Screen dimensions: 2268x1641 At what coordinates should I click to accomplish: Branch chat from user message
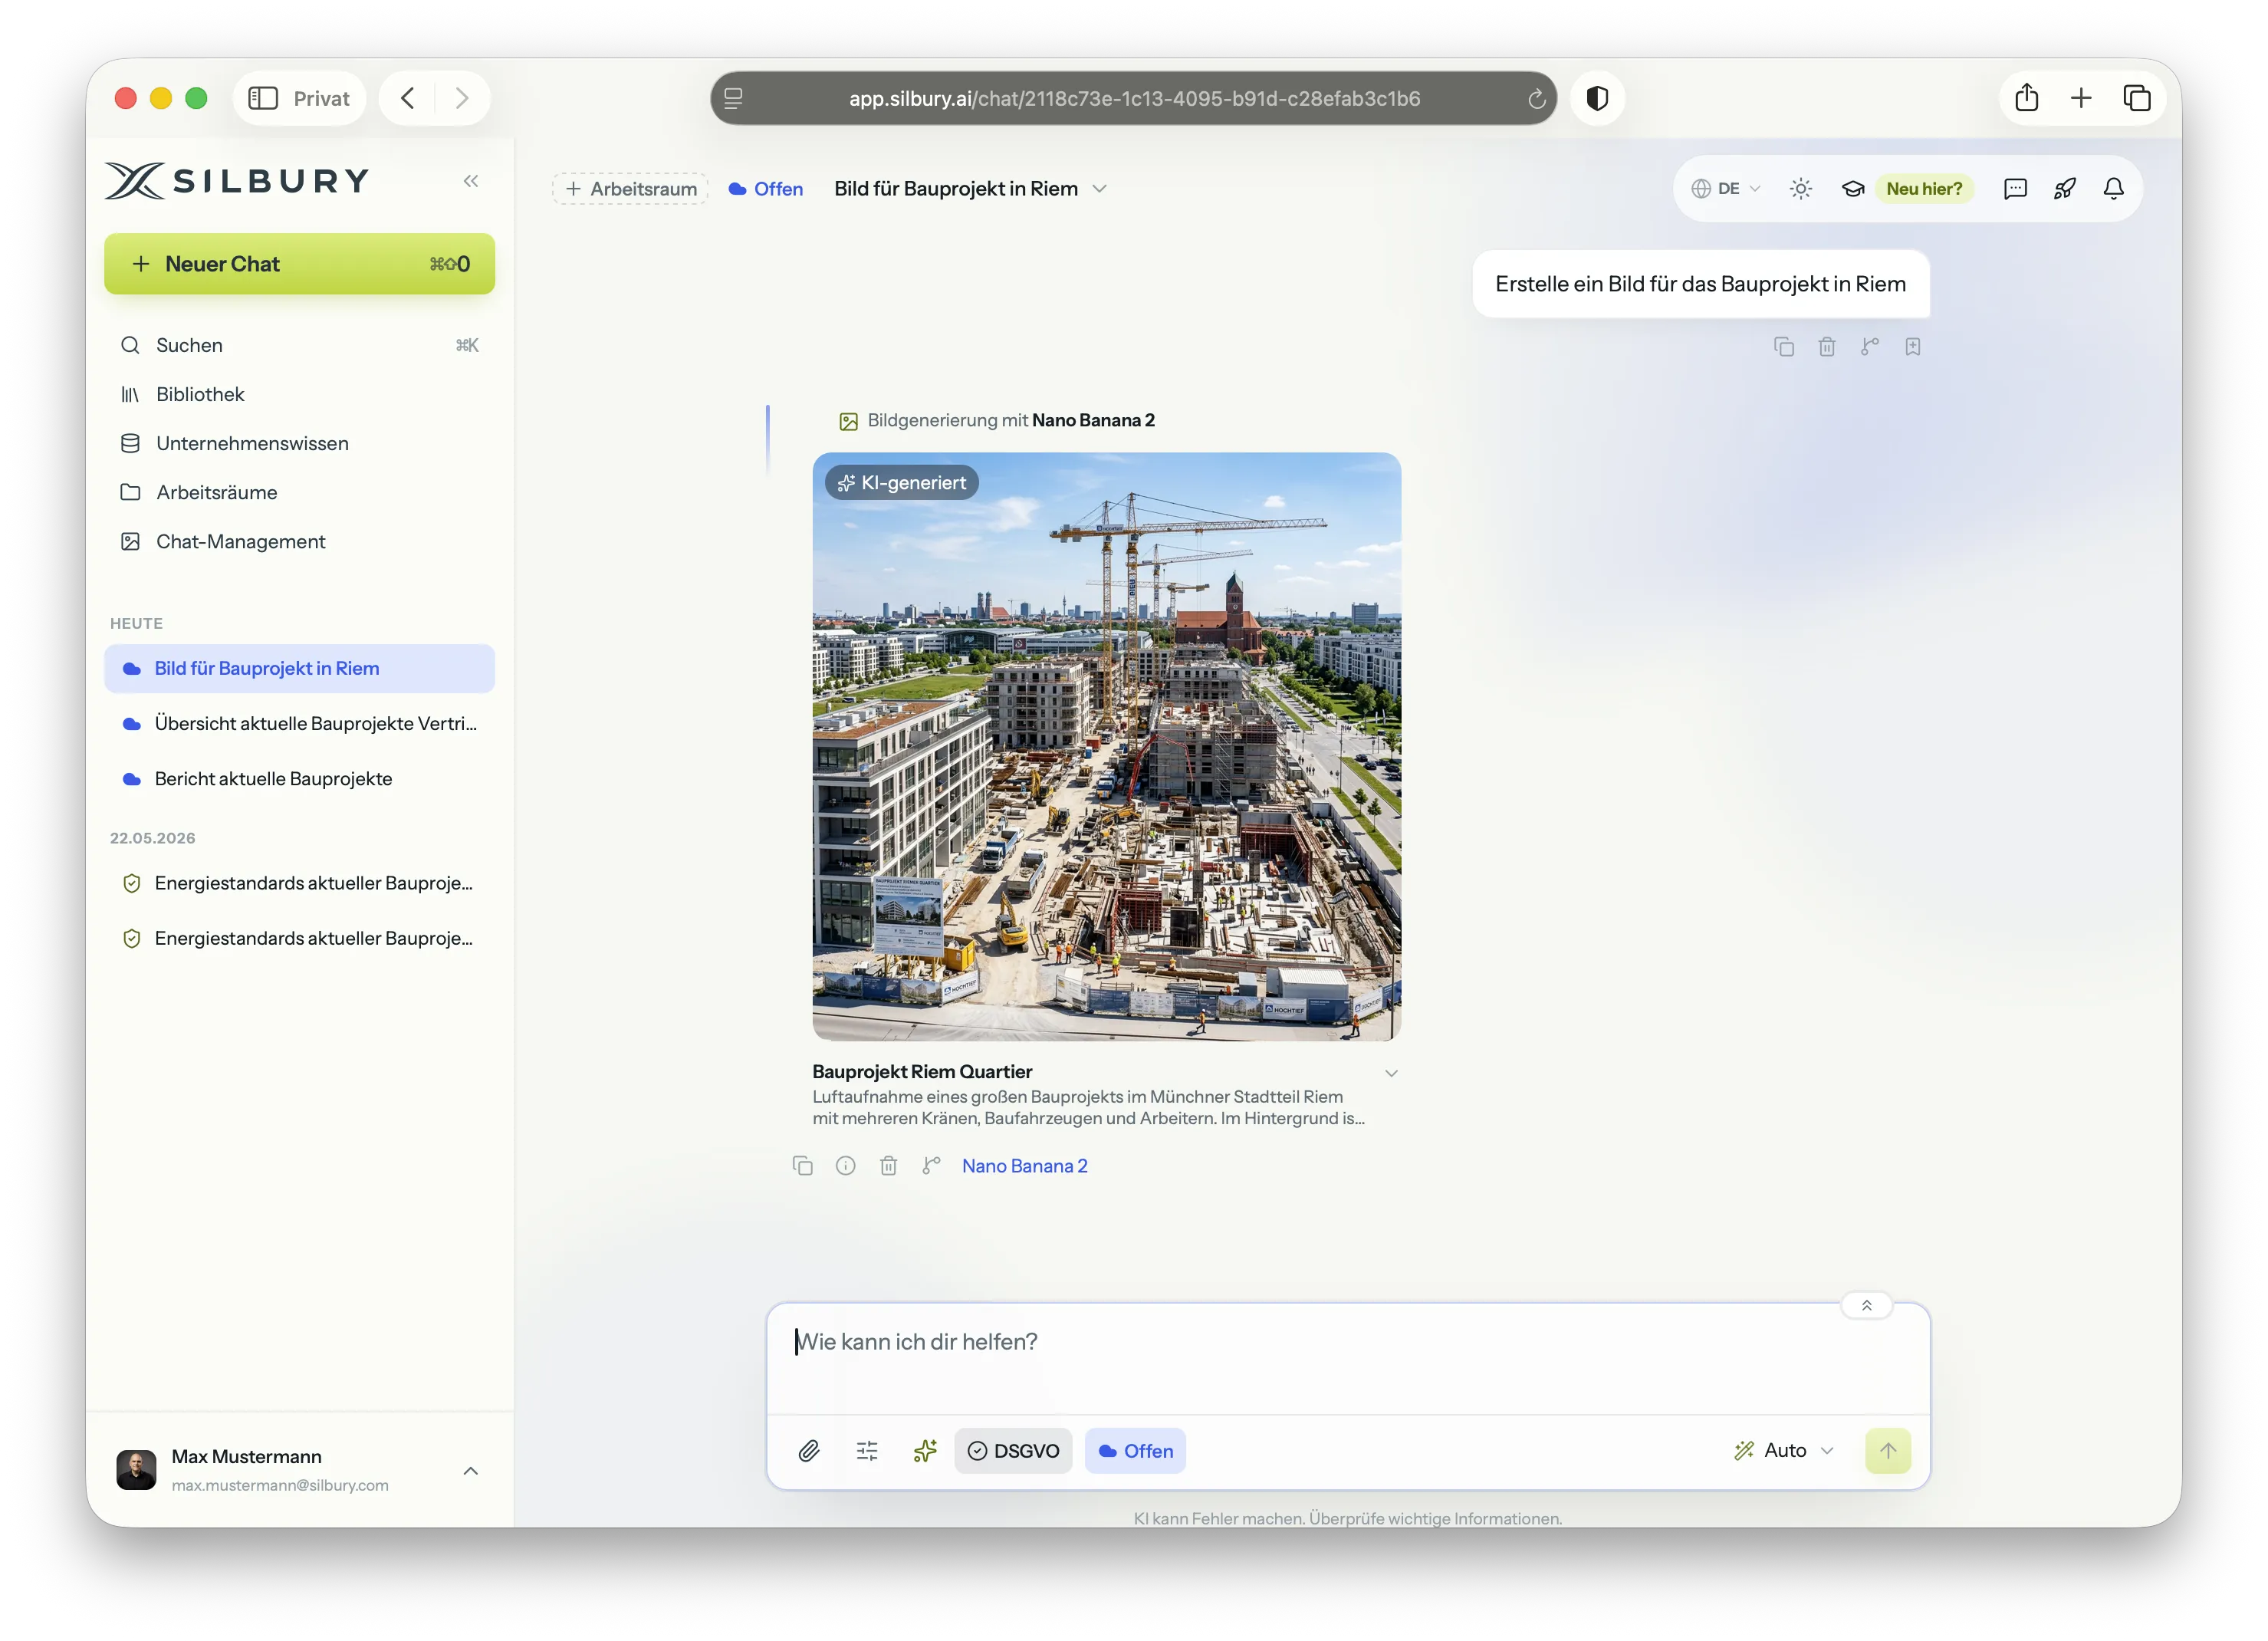pos(1870,347)
